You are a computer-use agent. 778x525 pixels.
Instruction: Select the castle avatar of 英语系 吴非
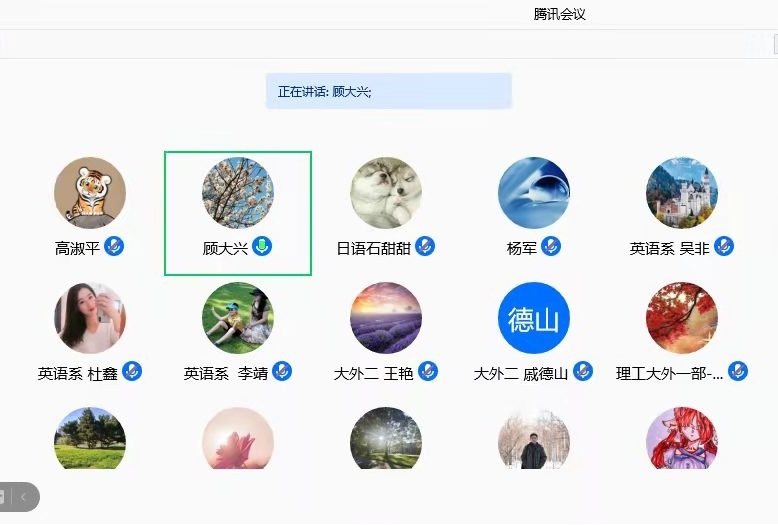[x=682, y=193]
